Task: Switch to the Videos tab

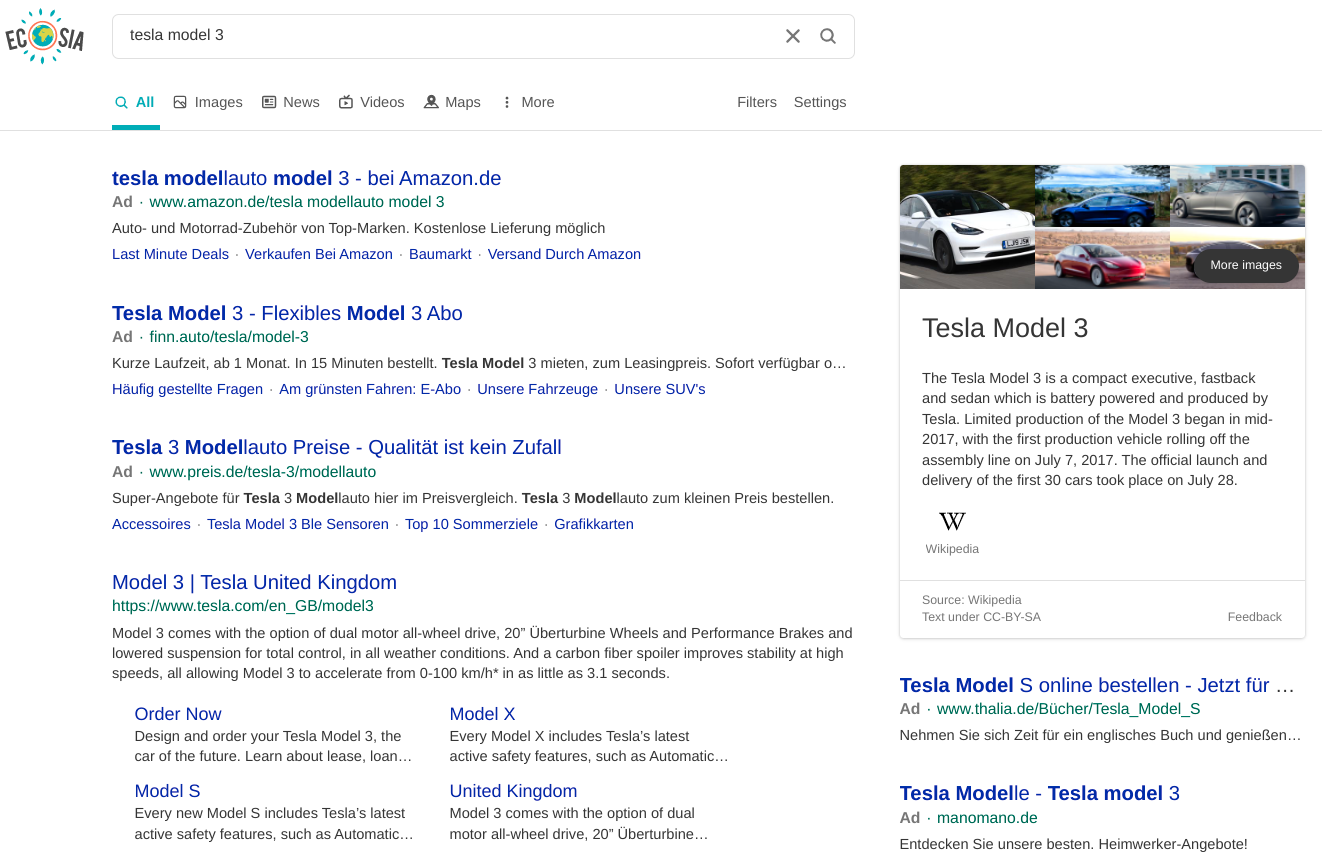Action: pyautogui.click(x=372, y=102)
